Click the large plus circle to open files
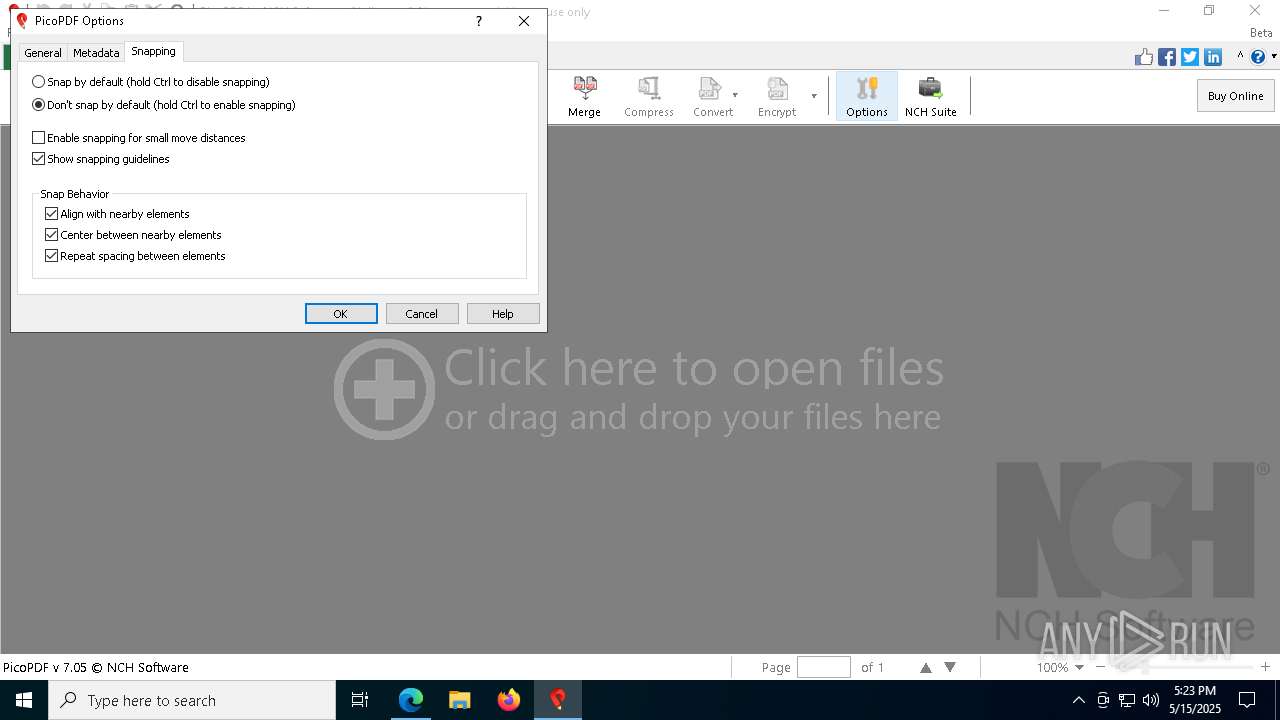 [384, 389]
